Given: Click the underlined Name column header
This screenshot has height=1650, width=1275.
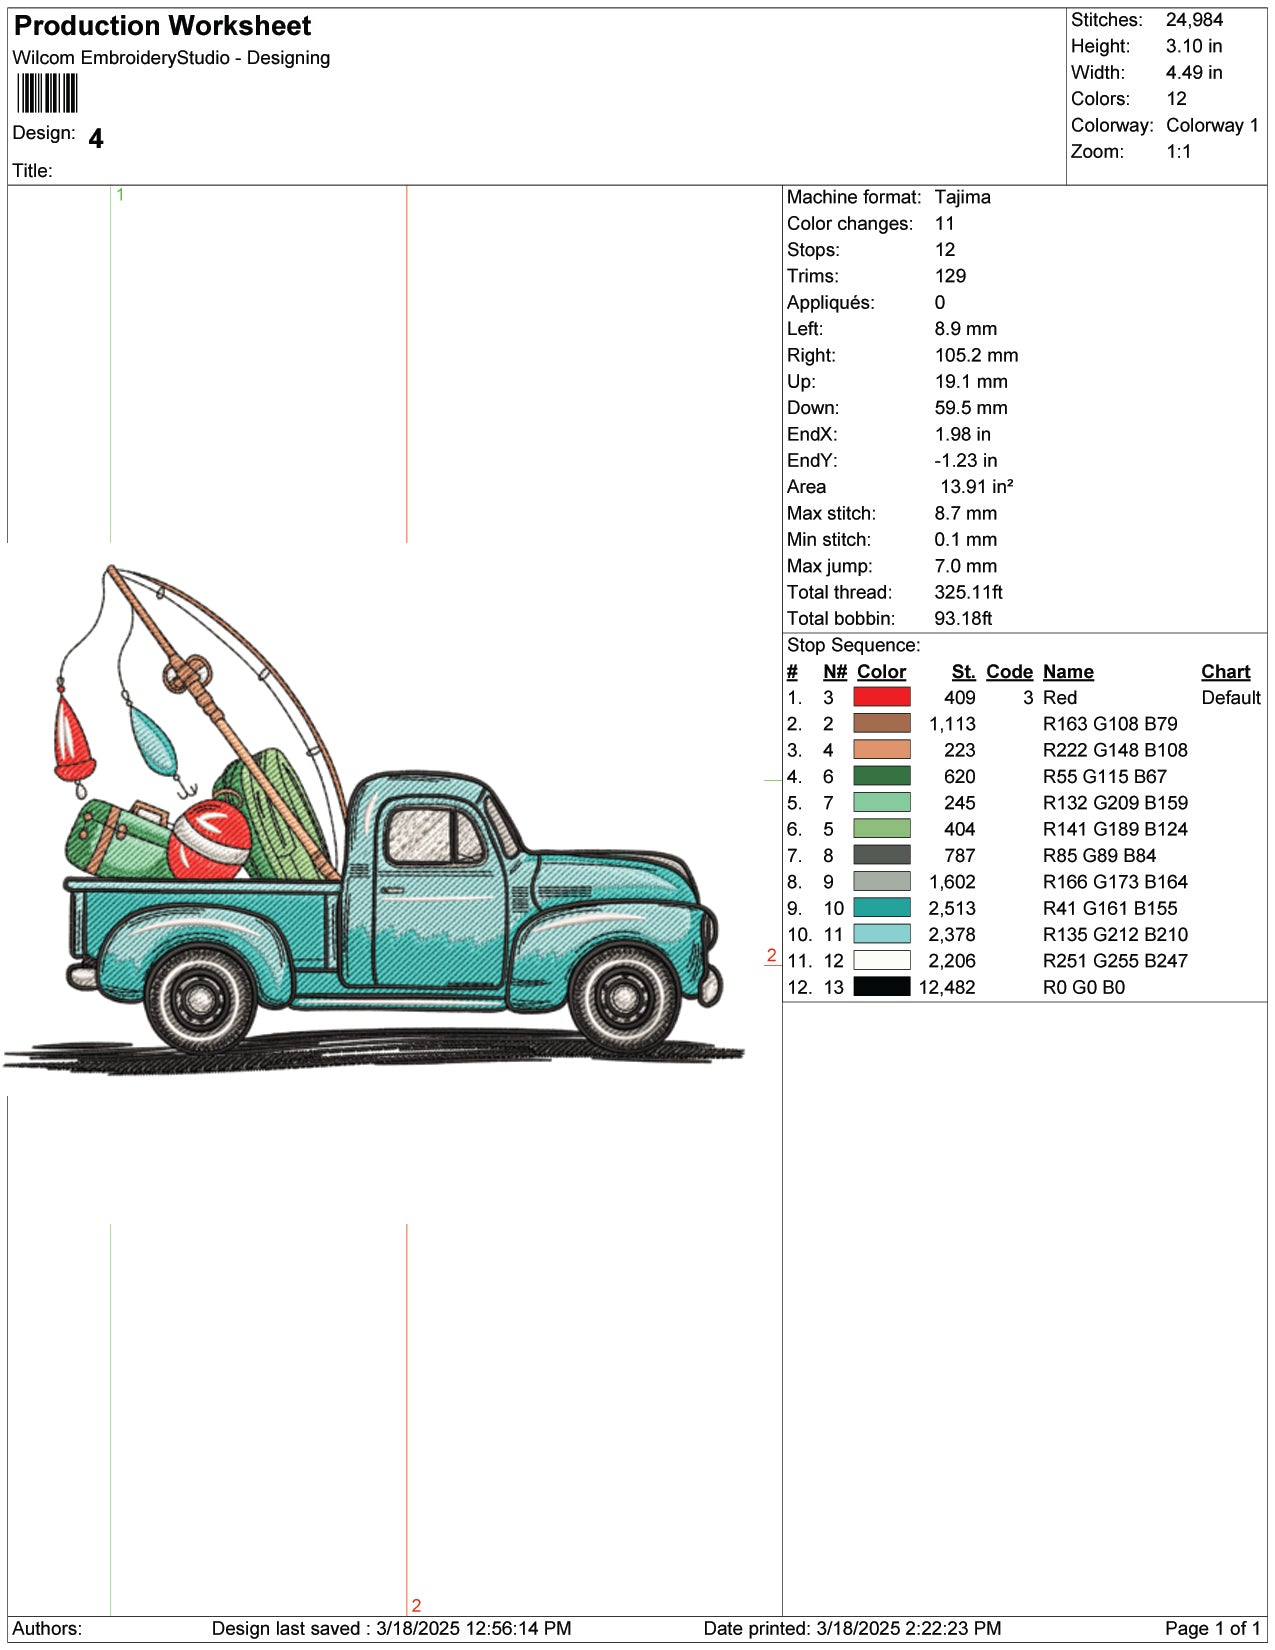Looking at the screenshot, I should (1067, 672).
